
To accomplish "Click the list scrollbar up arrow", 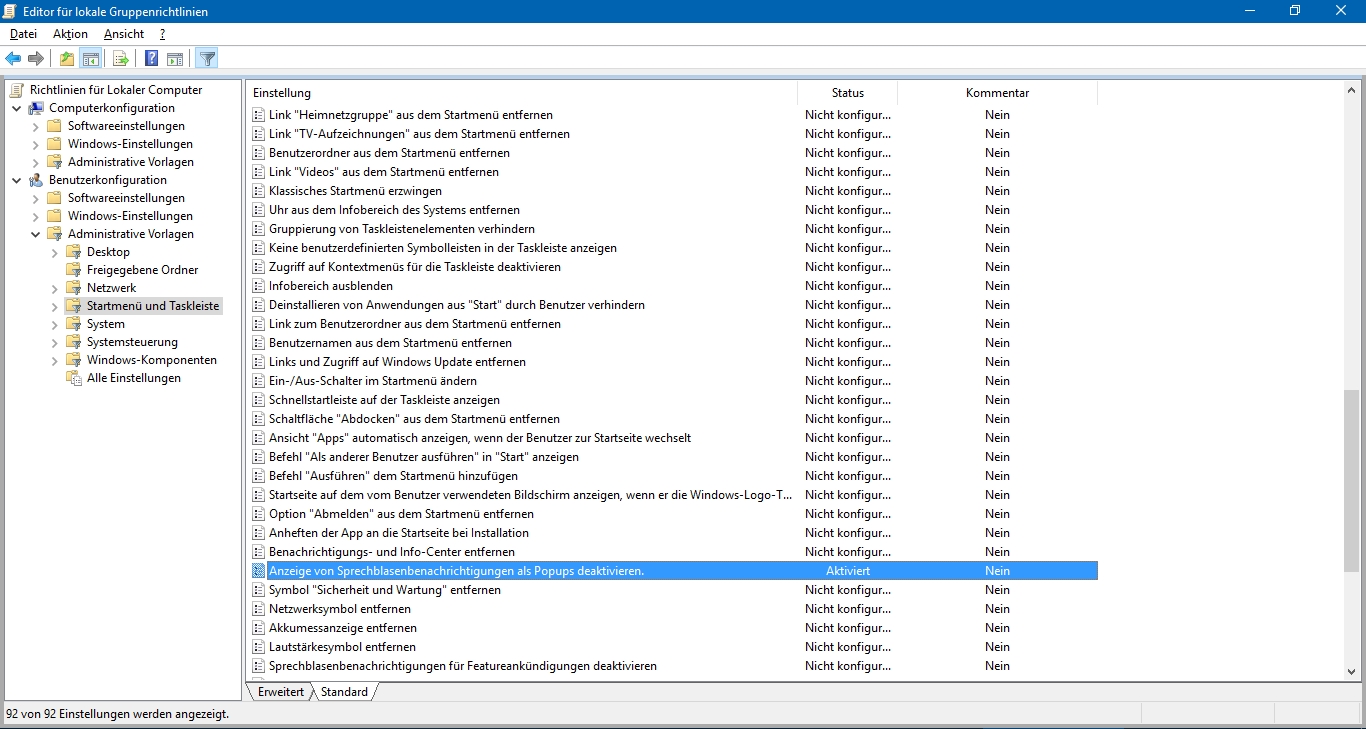I will click(x=1352, y=91).
